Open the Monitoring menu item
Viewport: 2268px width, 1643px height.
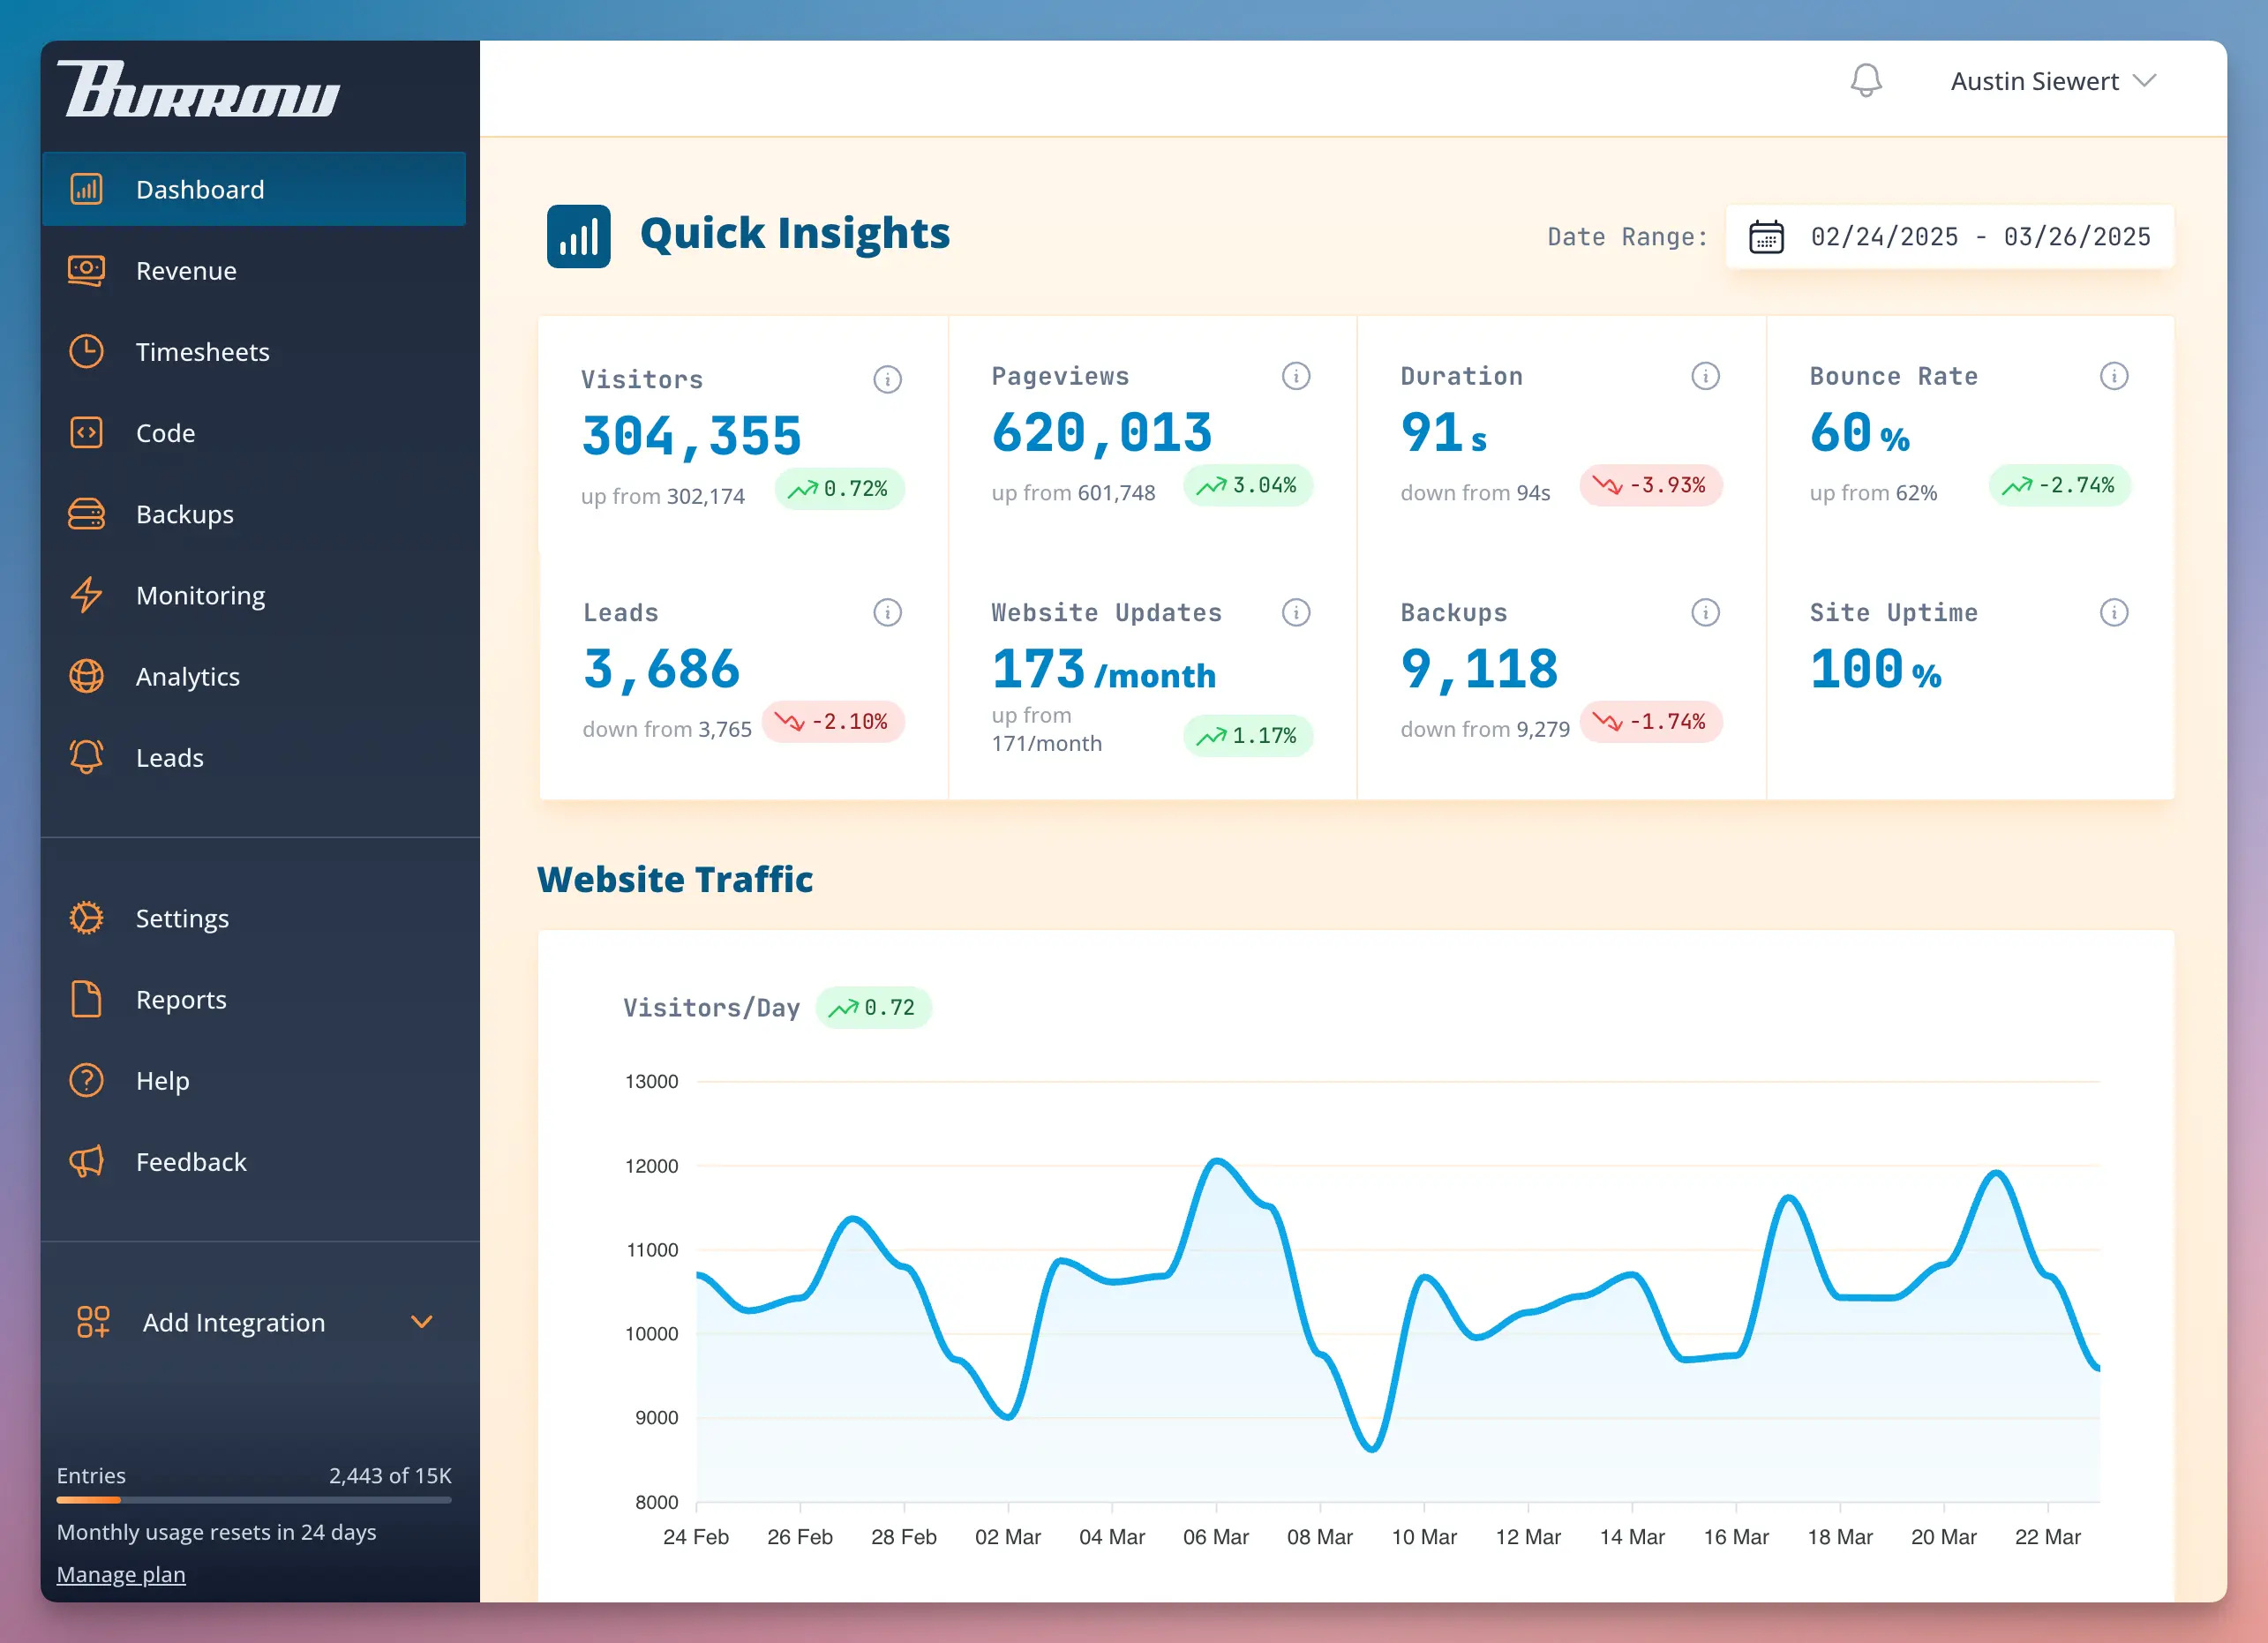click(254, 595)
